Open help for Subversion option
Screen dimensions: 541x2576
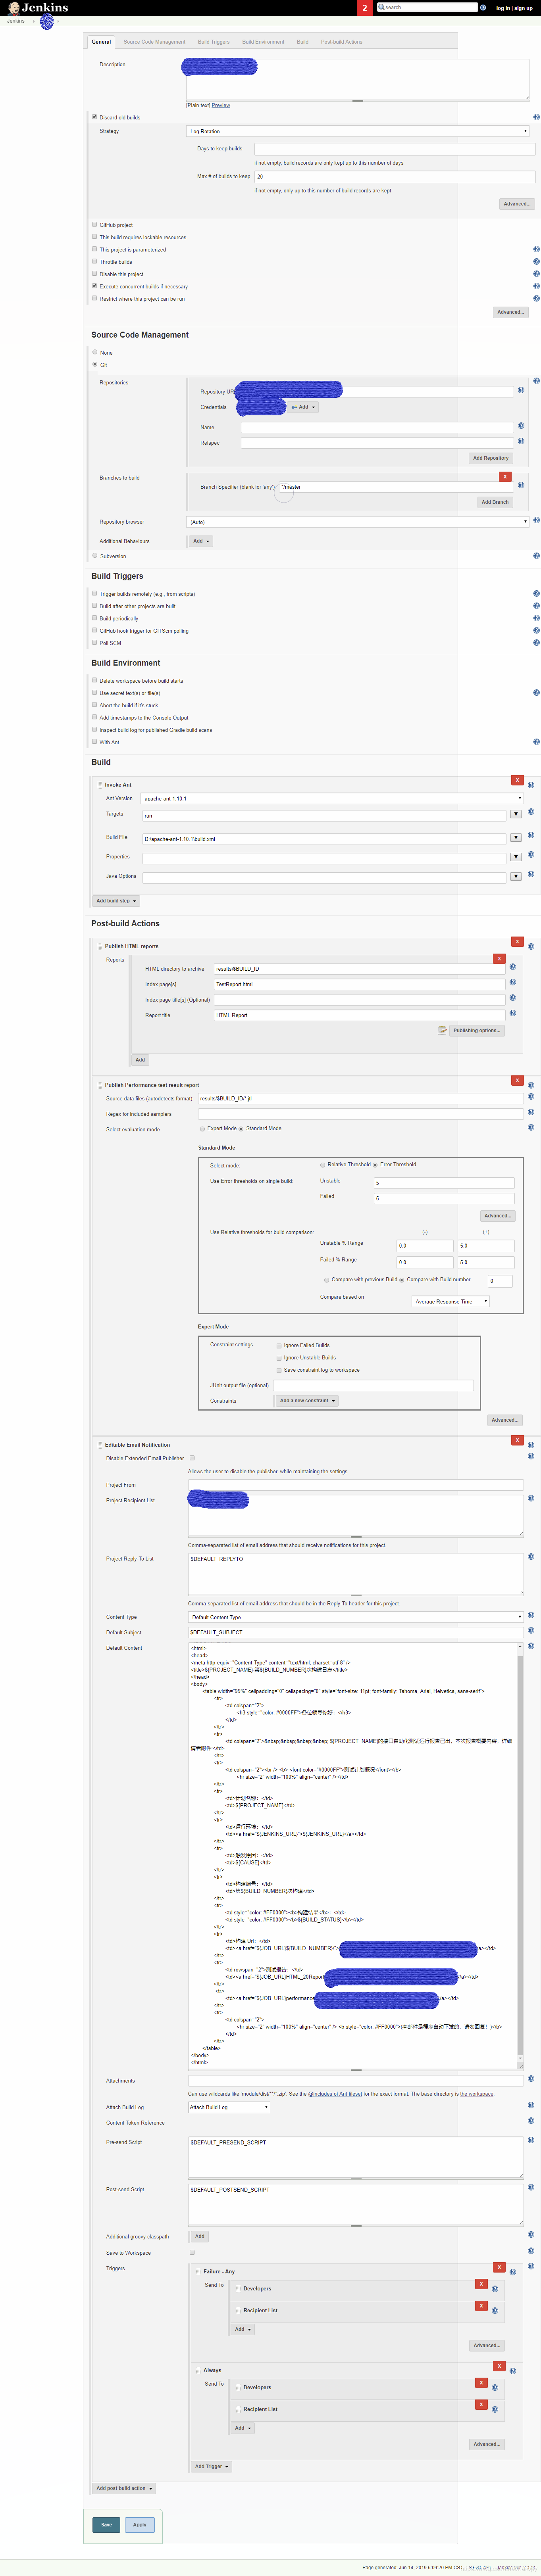(536, 556)
